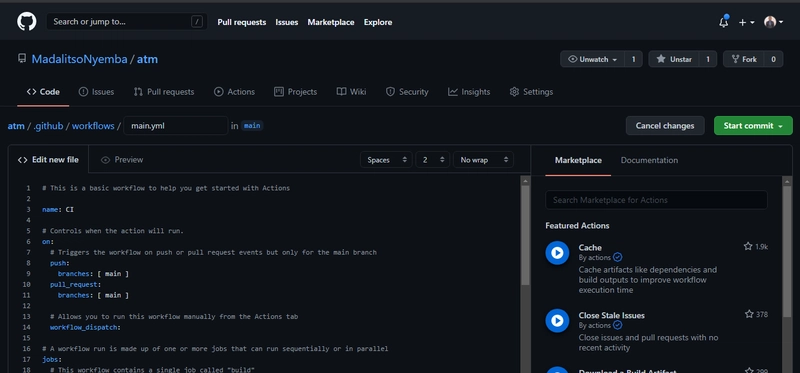Viewport: 800px width, 373px height.
Task: Expand the plus create-new menu
Action: tap(746, 22)
